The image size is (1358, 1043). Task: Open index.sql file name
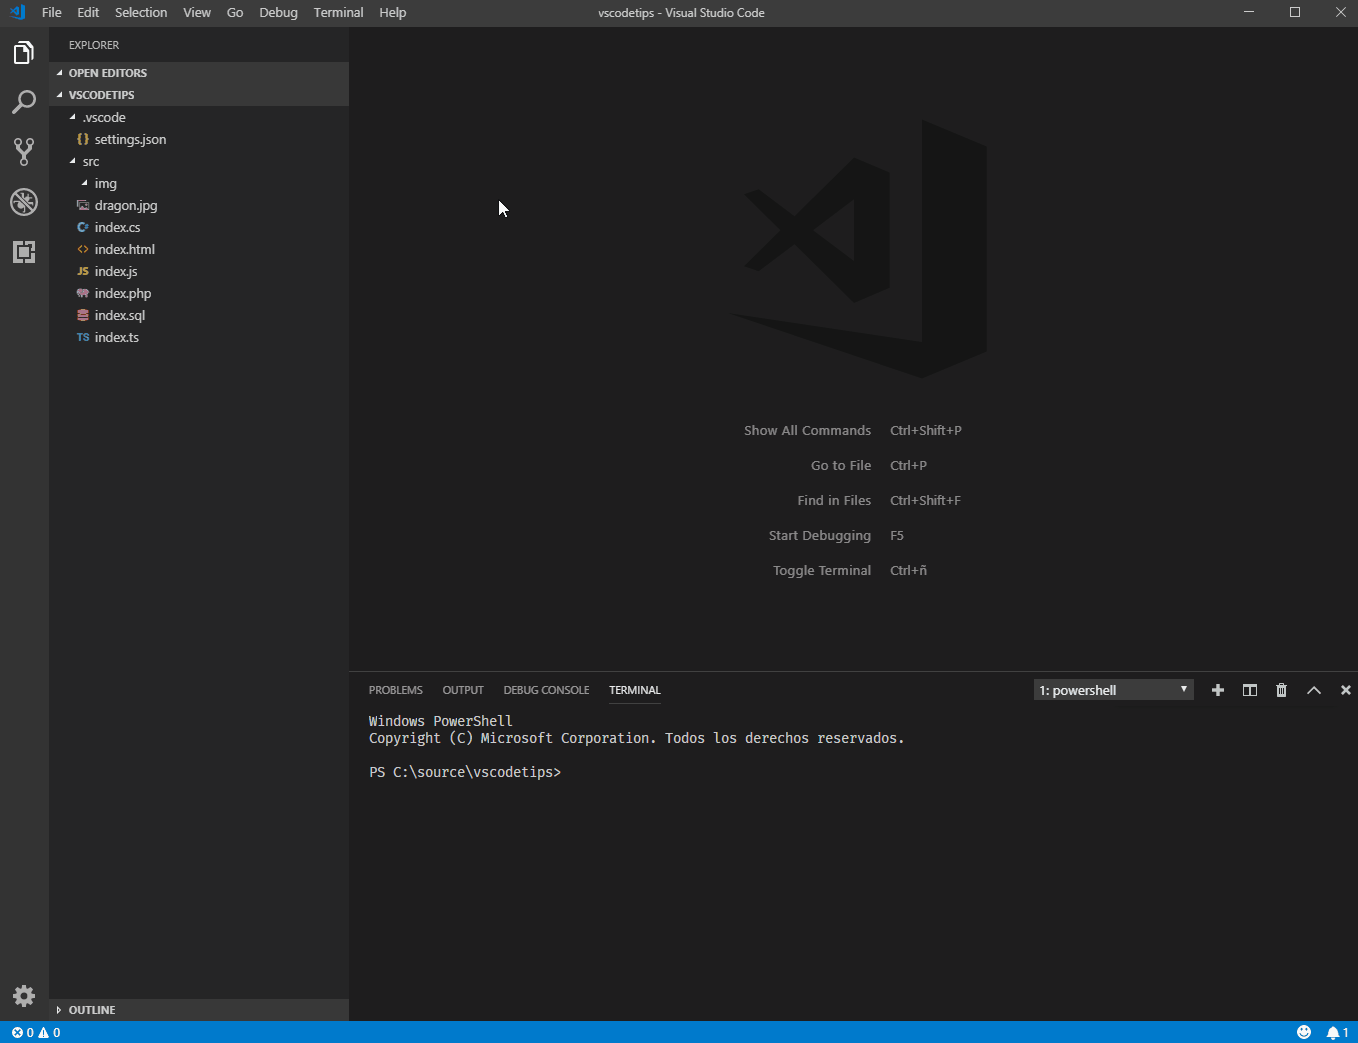point(120,315)
